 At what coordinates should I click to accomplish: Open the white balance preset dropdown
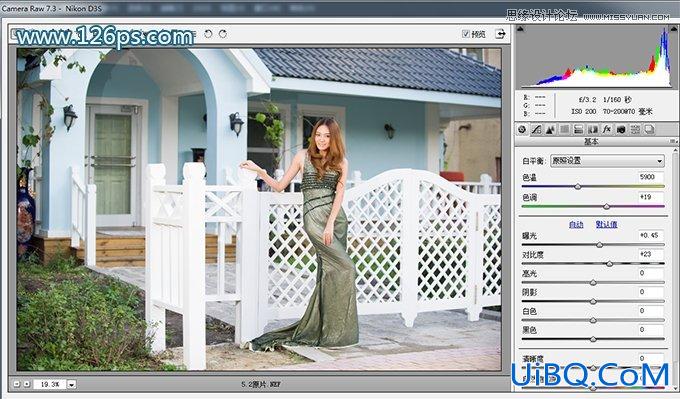[607, 161]
